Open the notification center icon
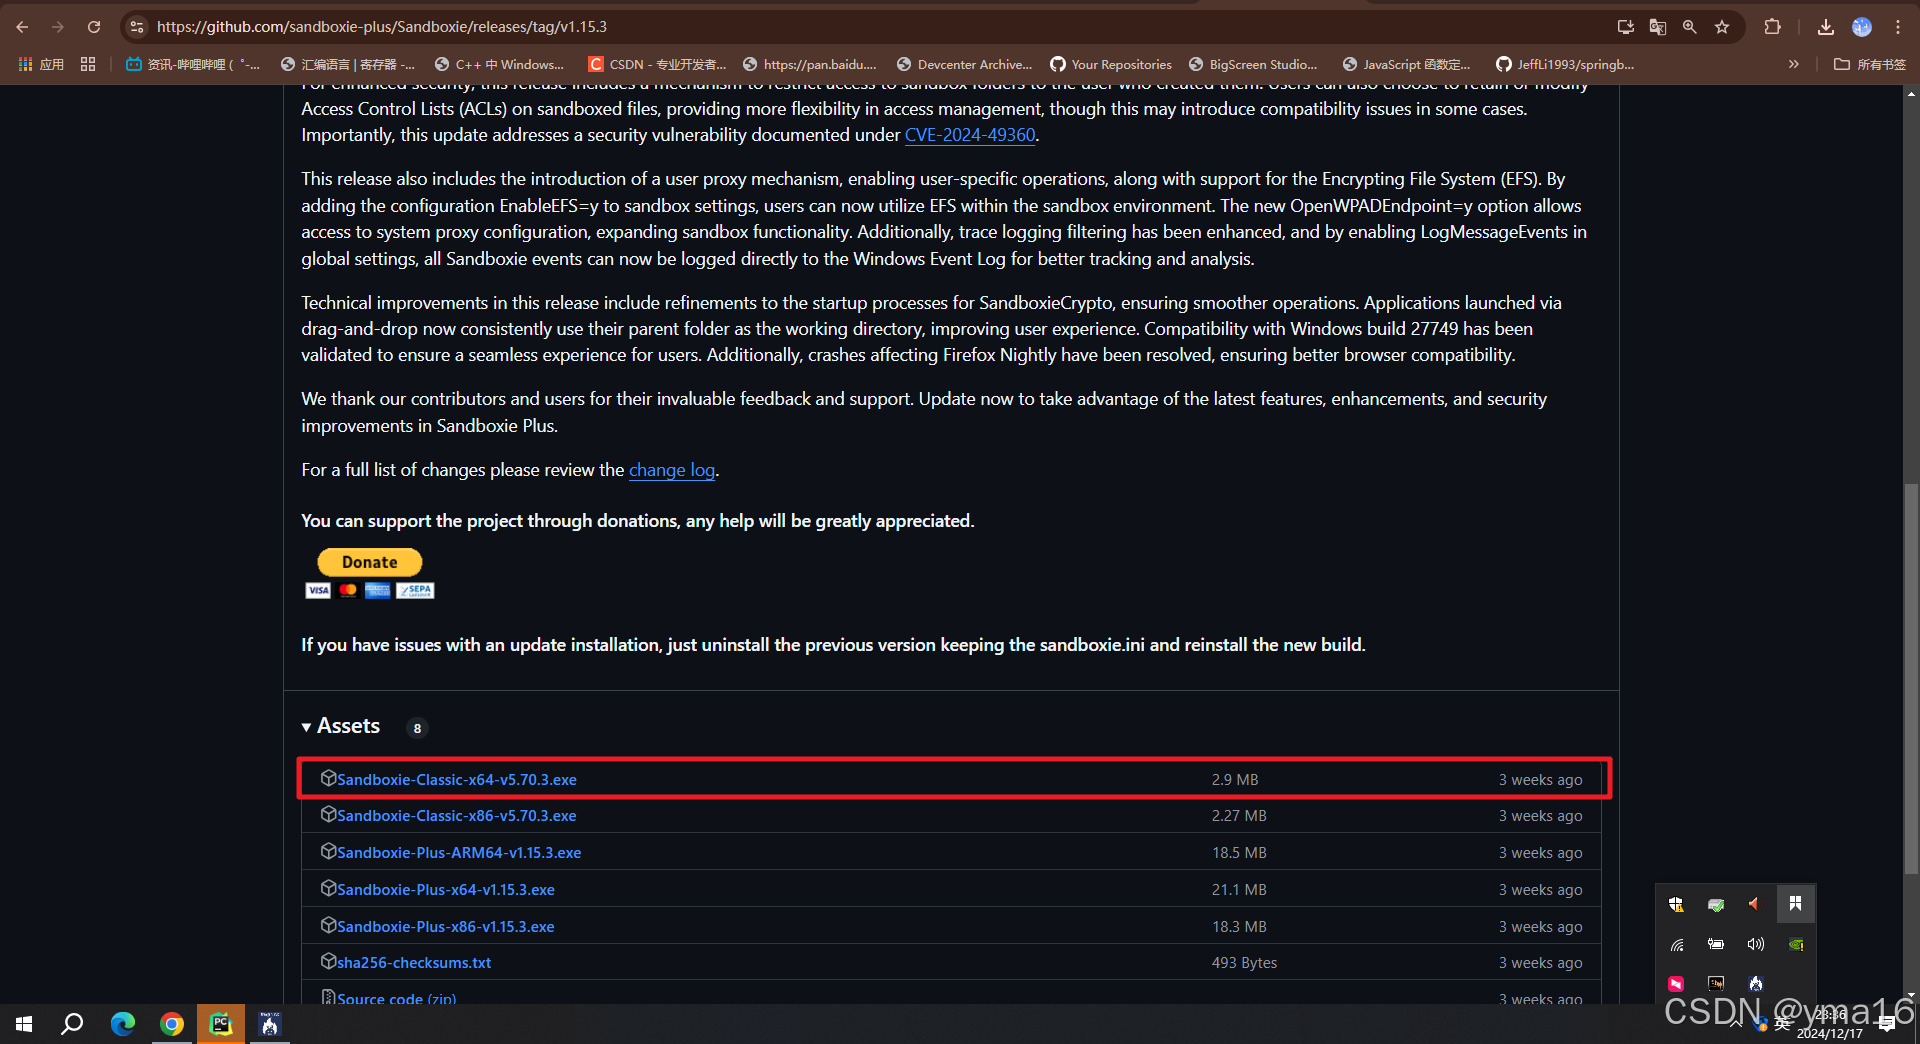Image resolution: width=1920 pixels, height=1044 pixels. coord(1887,1024)
